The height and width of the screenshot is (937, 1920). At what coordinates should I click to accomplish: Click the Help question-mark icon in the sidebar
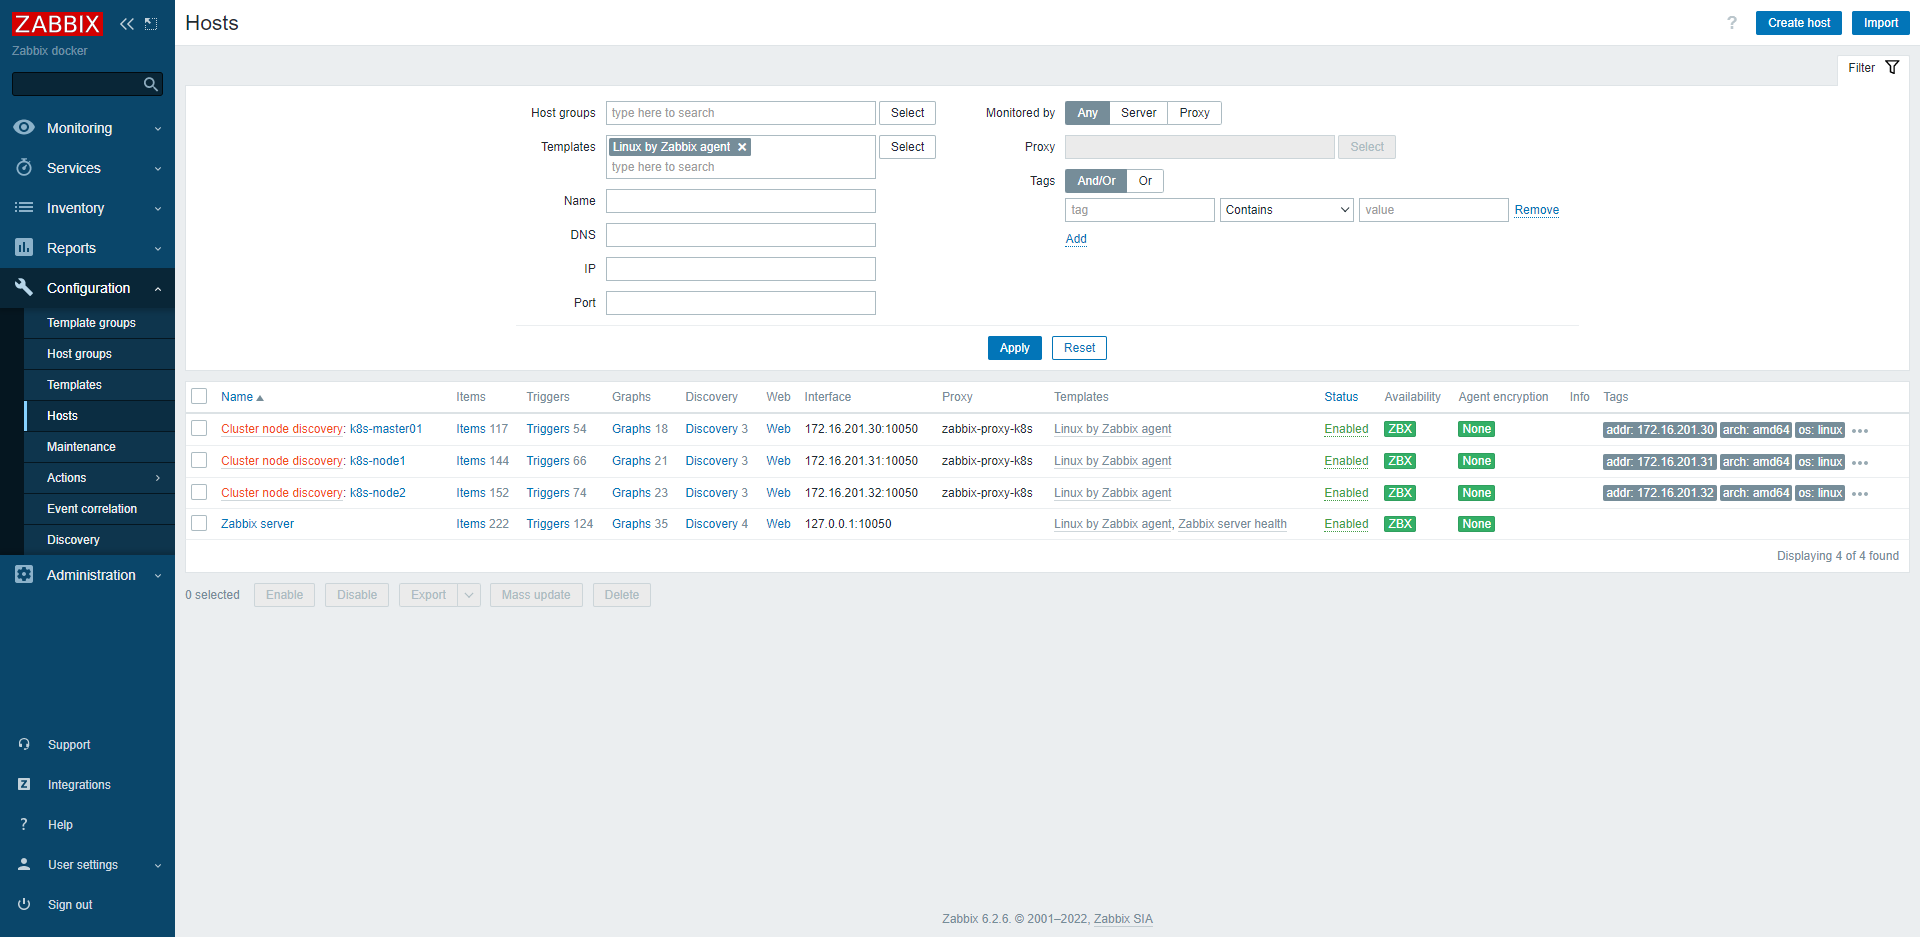24,824
